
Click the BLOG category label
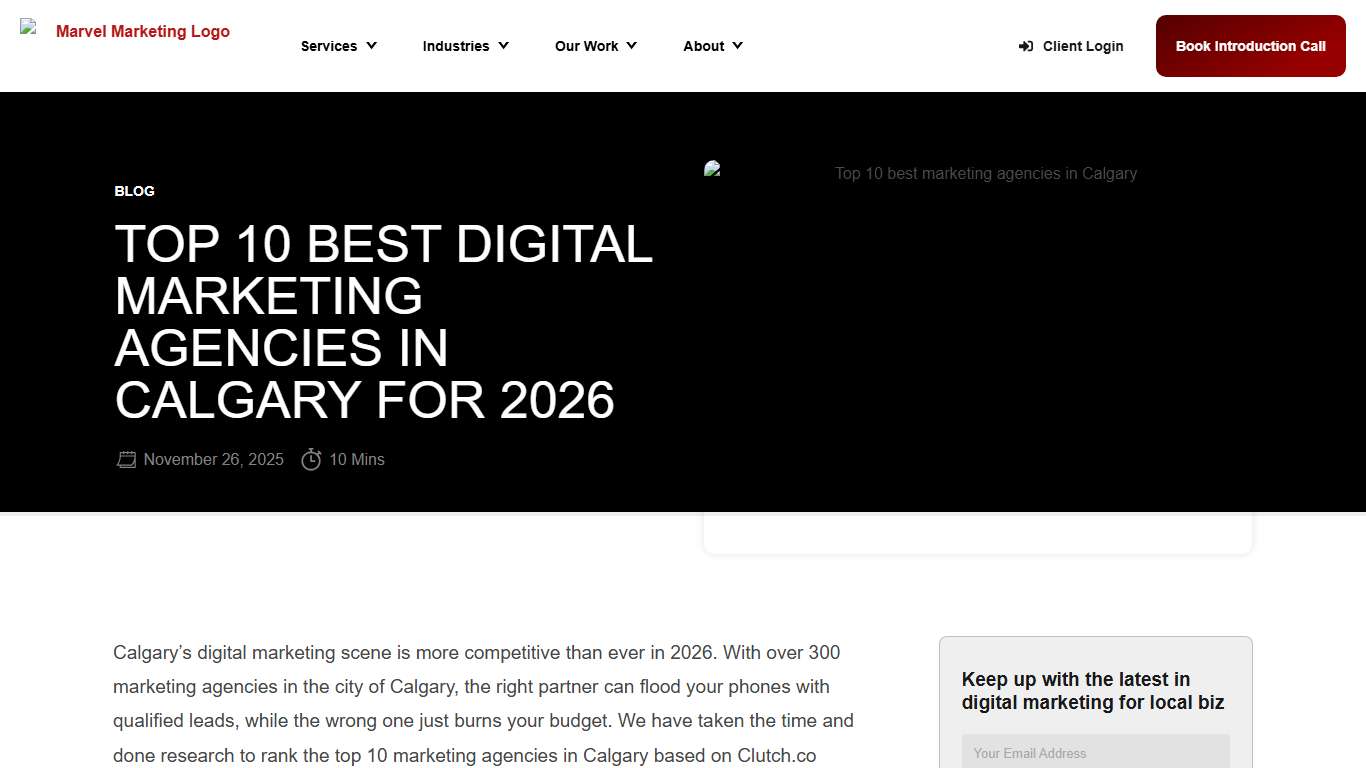tap(134, 191)
